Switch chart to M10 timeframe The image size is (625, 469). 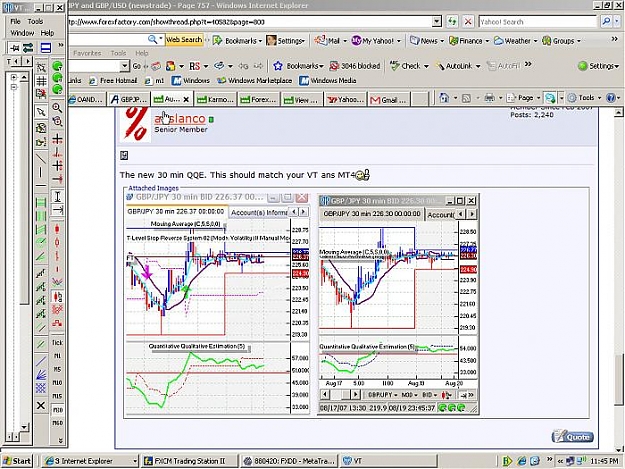point(57,383)
